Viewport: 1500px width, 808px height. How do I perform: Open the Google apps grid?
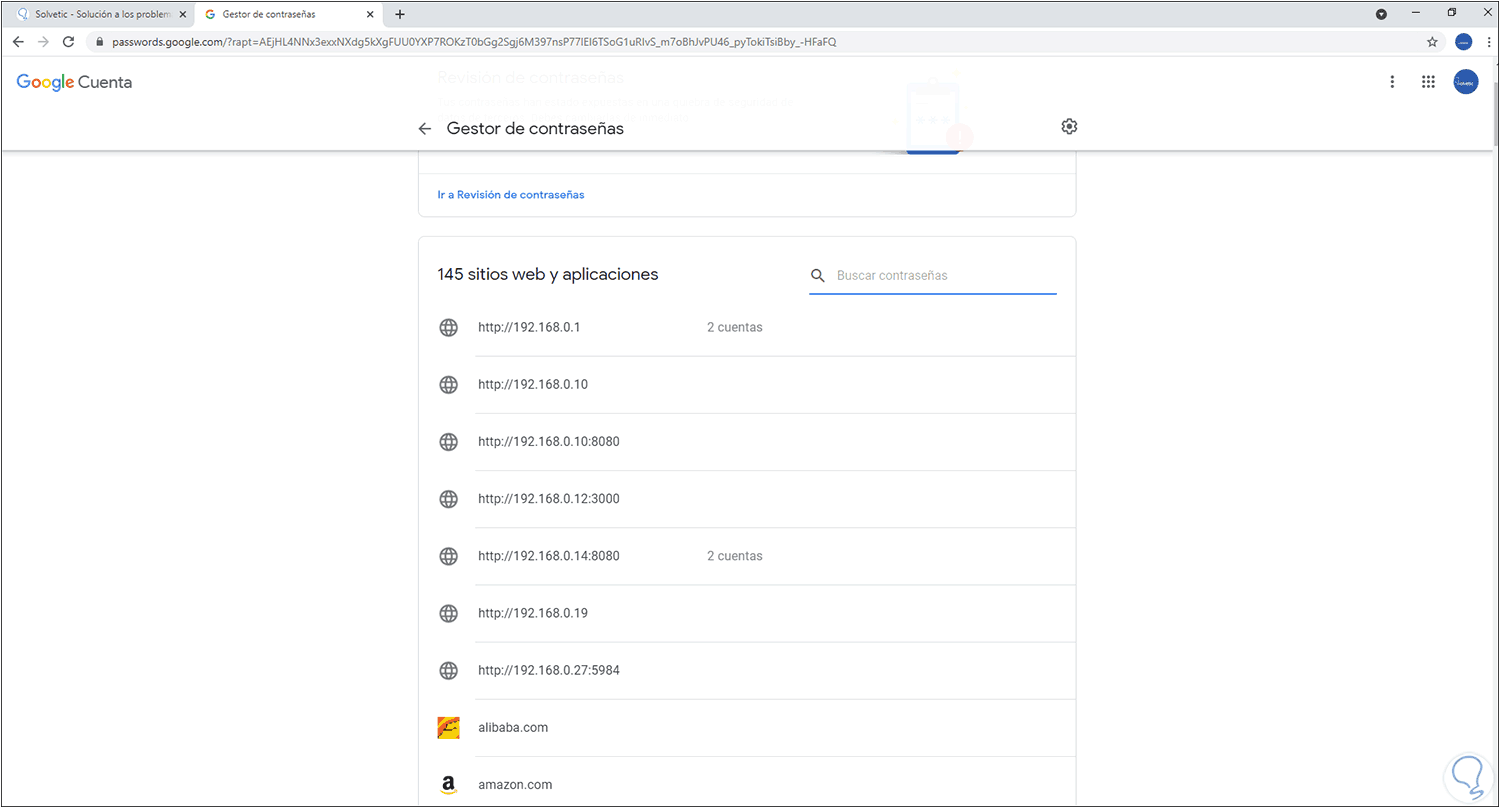pos(1428,82)
